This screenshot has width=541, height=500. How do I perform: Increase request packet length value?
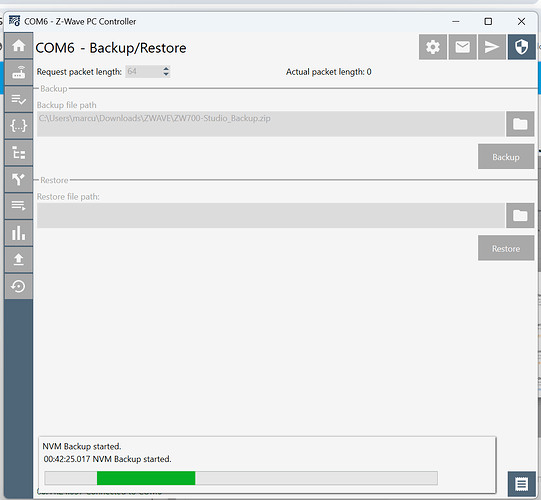(x=166, y=69)
